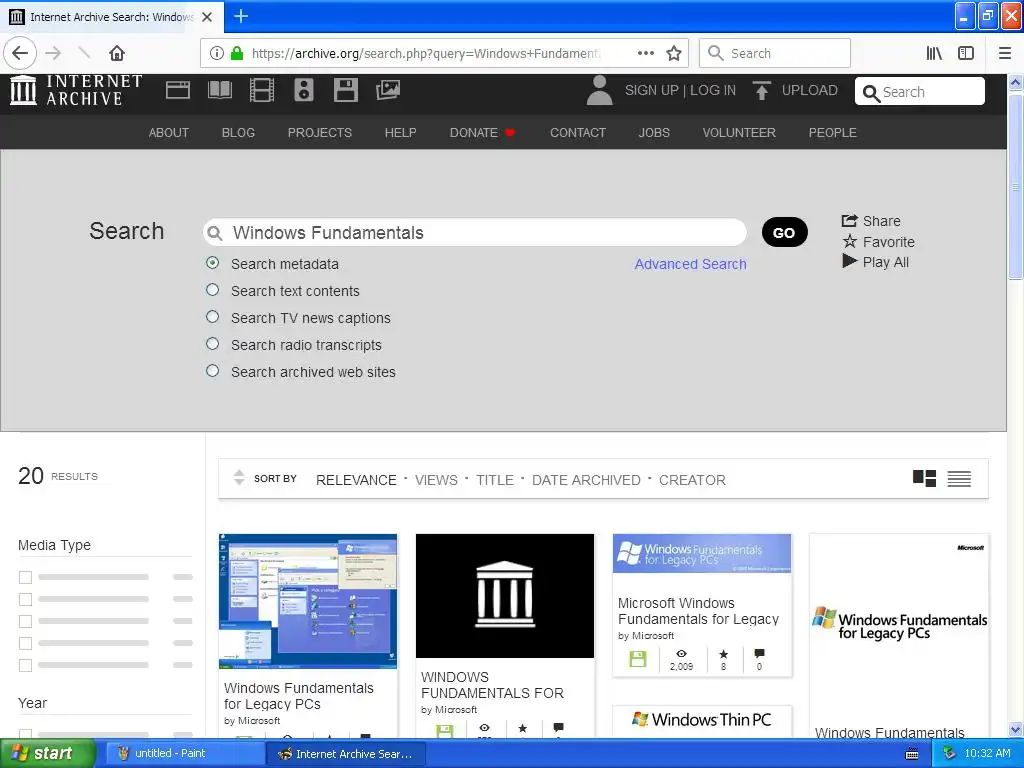Show site information icon in address bar
This screenshot has width=1024, height=768.
click(217, 53)
